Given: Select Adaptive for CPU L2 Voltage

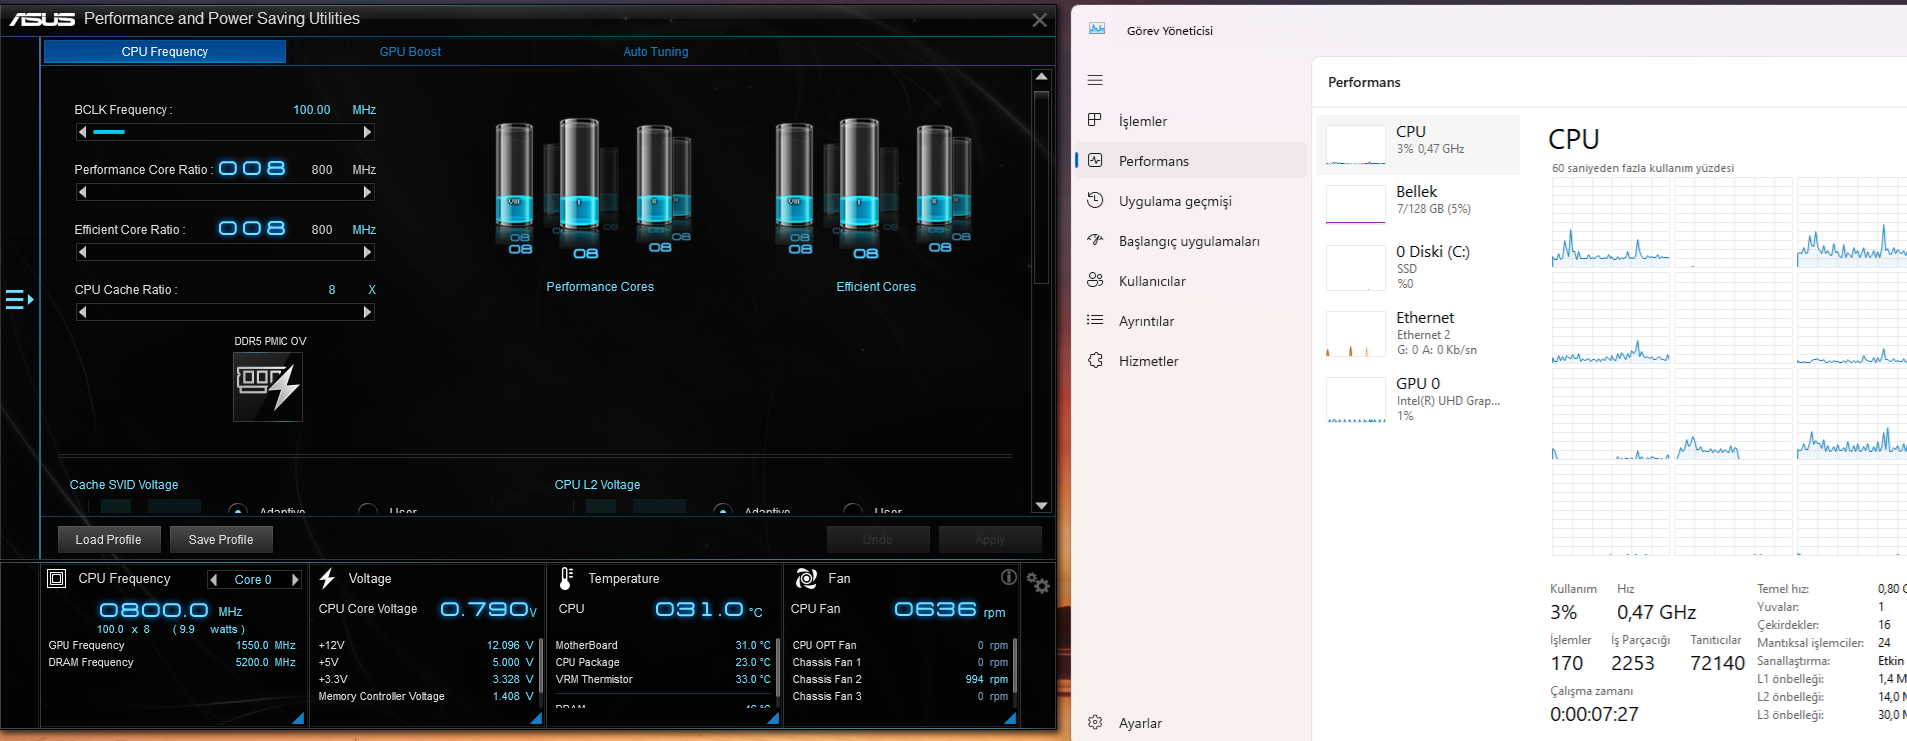Looking at the screenshot, I should coord(723,510).
